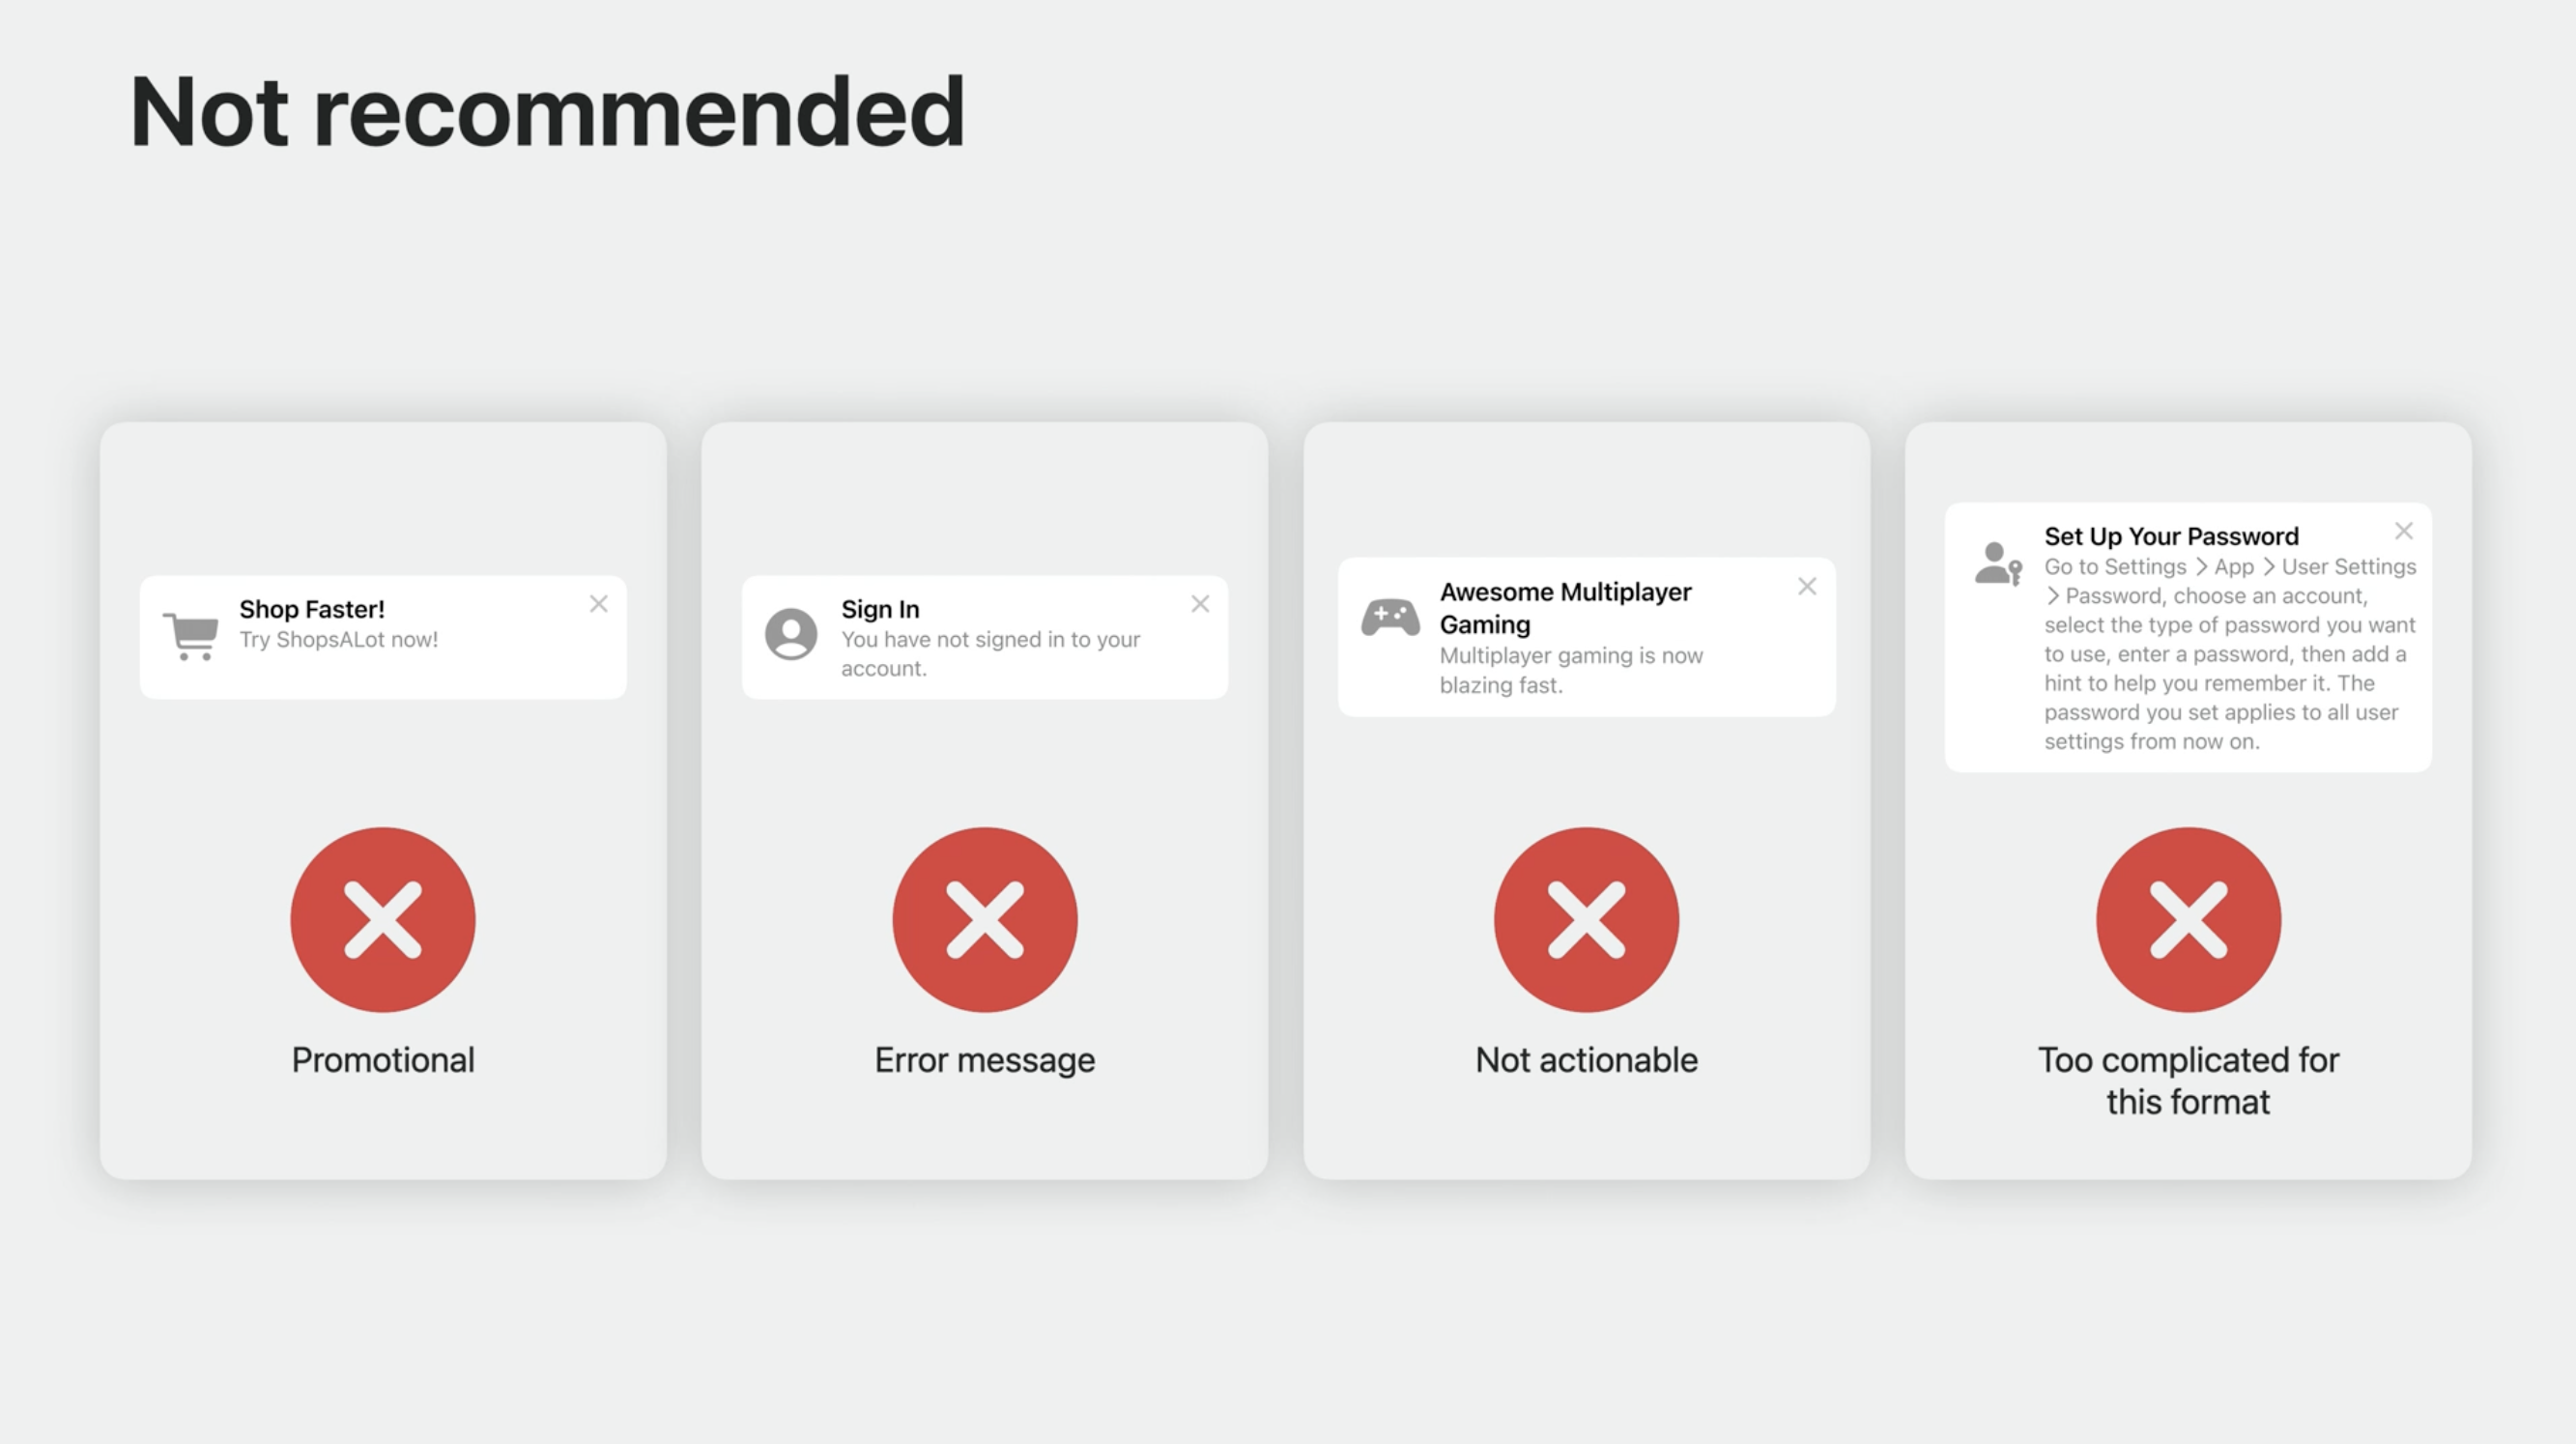Click the Error message caption

pyautogui.click(x=985, y=1060)
